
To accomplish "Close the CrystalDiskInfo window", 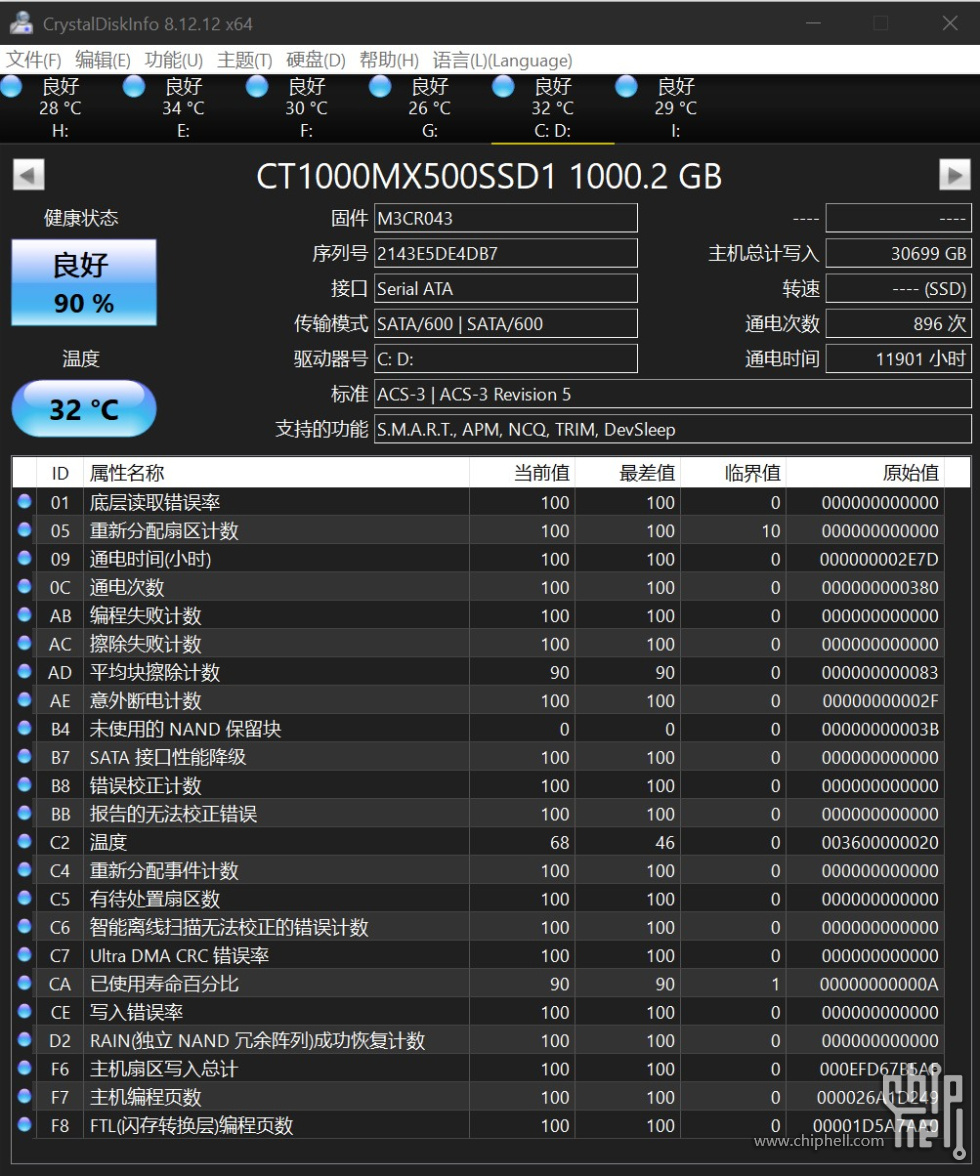I will [x=950, y=23].
